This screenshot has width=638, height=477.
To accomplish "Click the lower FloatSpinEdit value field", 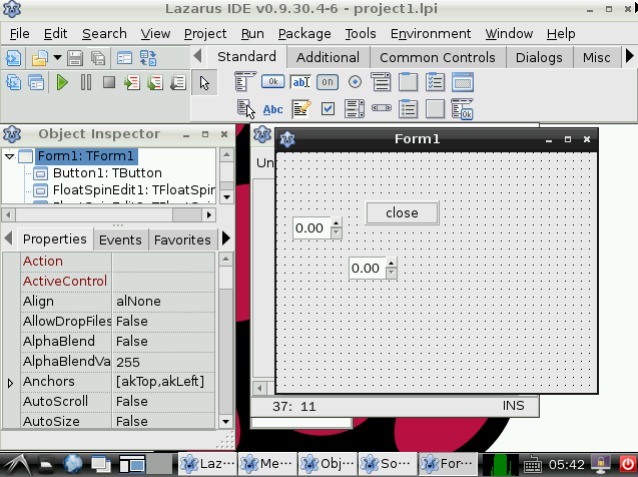I will [367, 268].
